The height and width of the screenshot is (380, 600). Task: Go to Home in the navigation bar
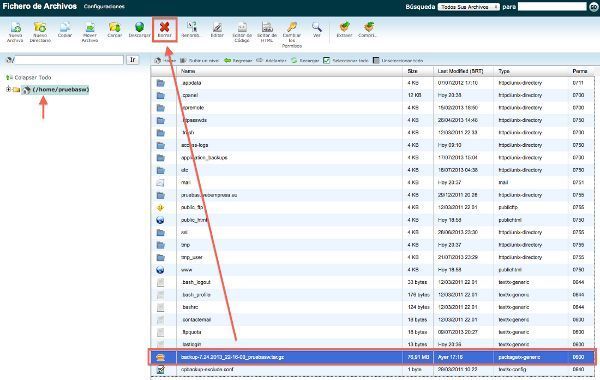(x=165, y=60)
